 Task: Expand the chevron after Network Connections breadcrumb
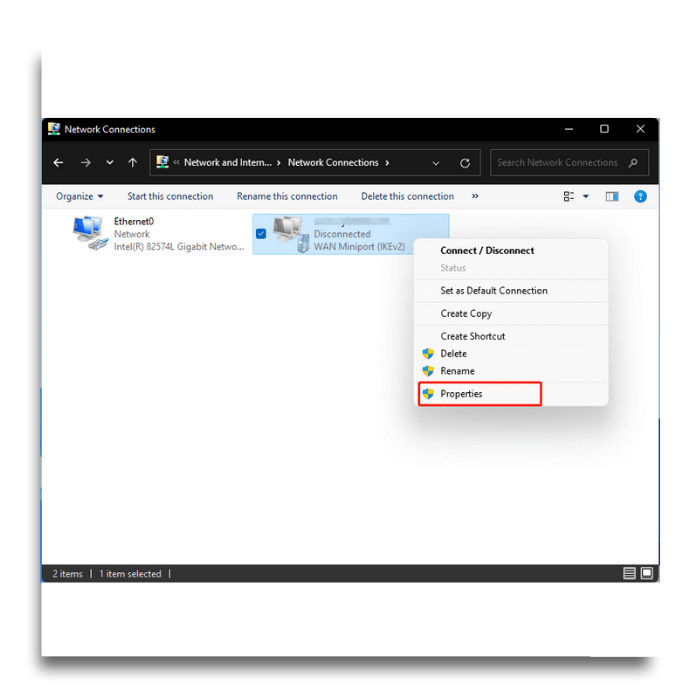click(x=387, y=163)
